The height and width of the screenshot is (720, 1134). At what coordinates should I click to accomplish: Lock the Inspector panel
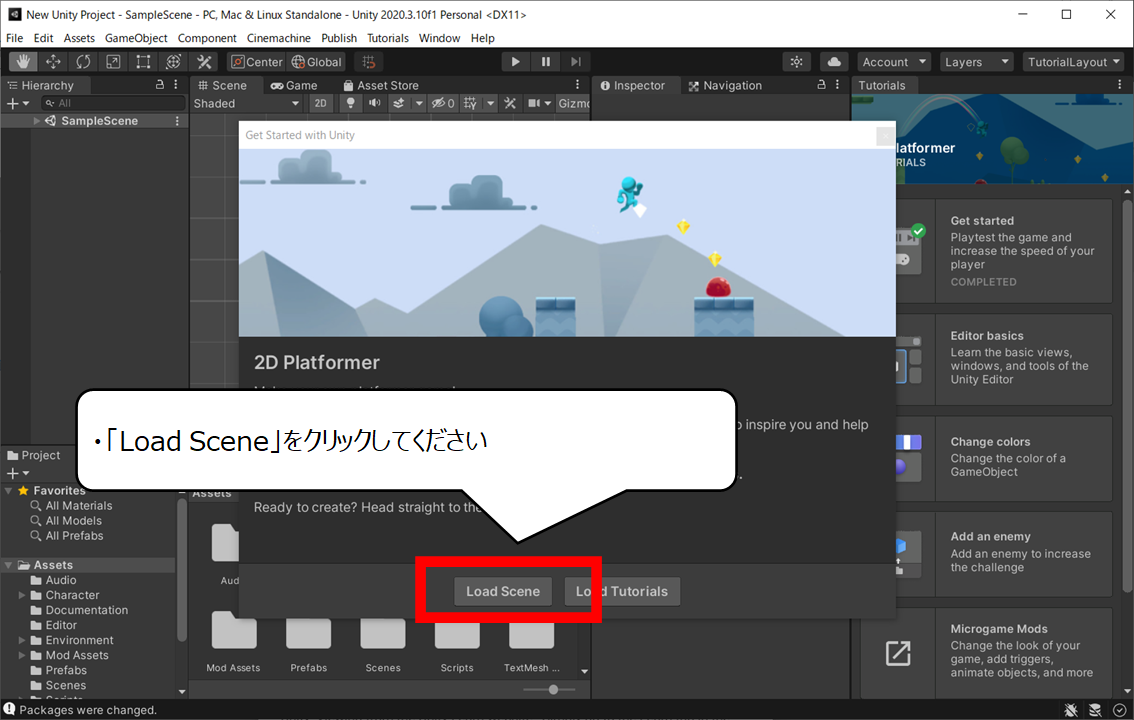pyautogui.click(x=822, y=85)
